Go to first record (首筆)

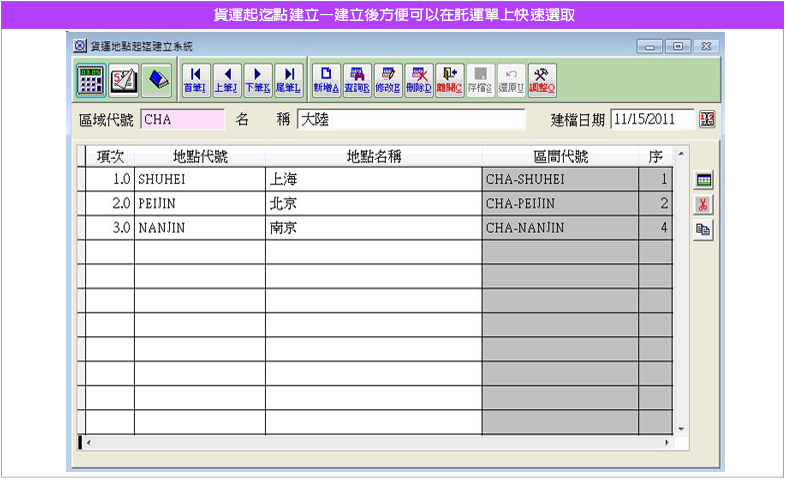tap(195, 79)
